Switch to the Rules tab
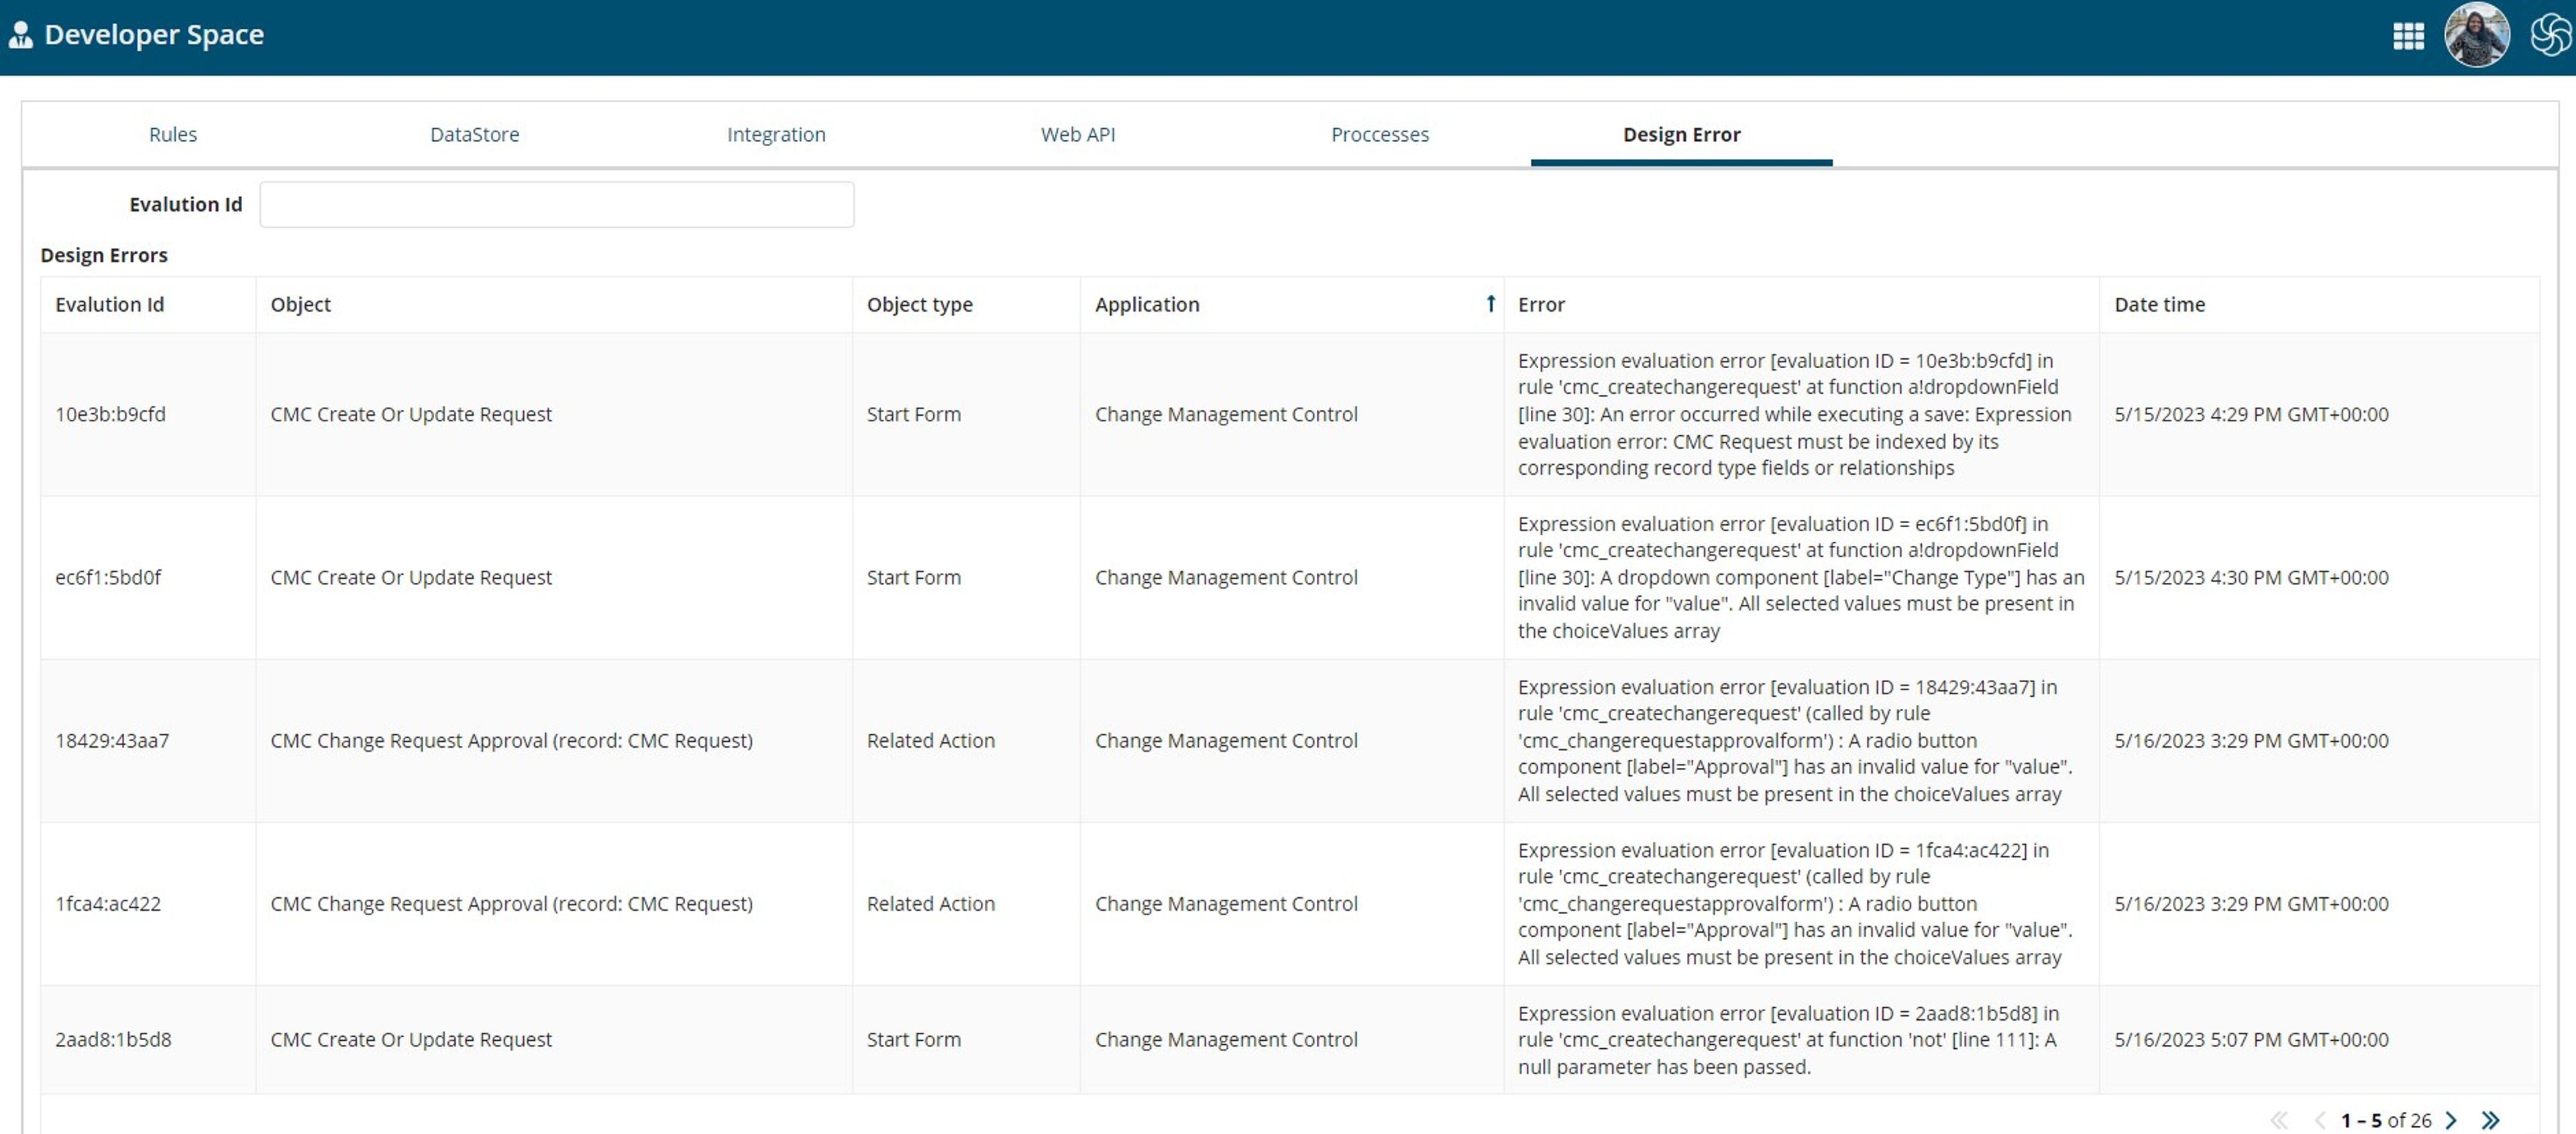 [173, 134]
